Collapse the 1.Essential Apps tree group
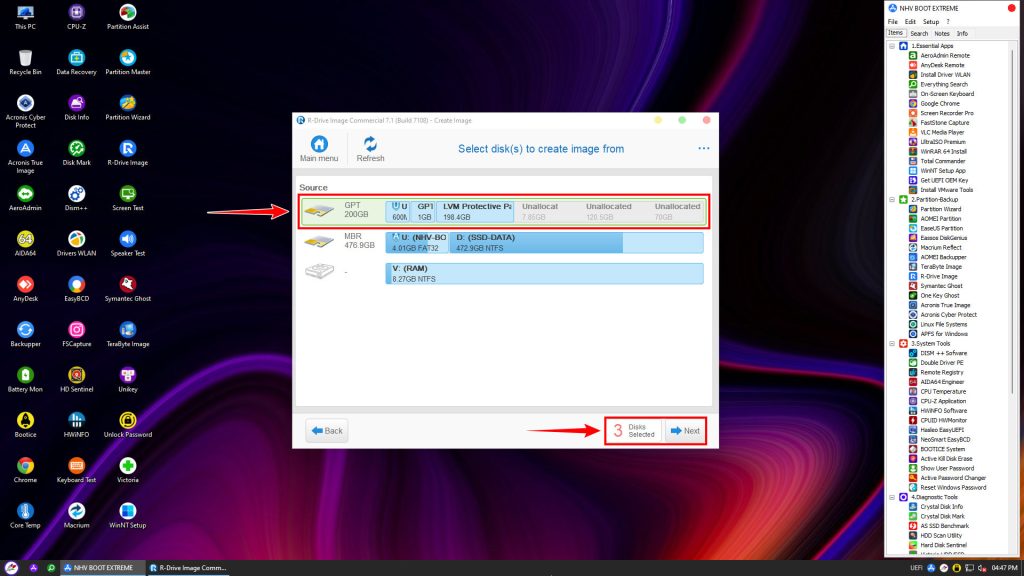 pyautogui.click(x=892, y=46)
